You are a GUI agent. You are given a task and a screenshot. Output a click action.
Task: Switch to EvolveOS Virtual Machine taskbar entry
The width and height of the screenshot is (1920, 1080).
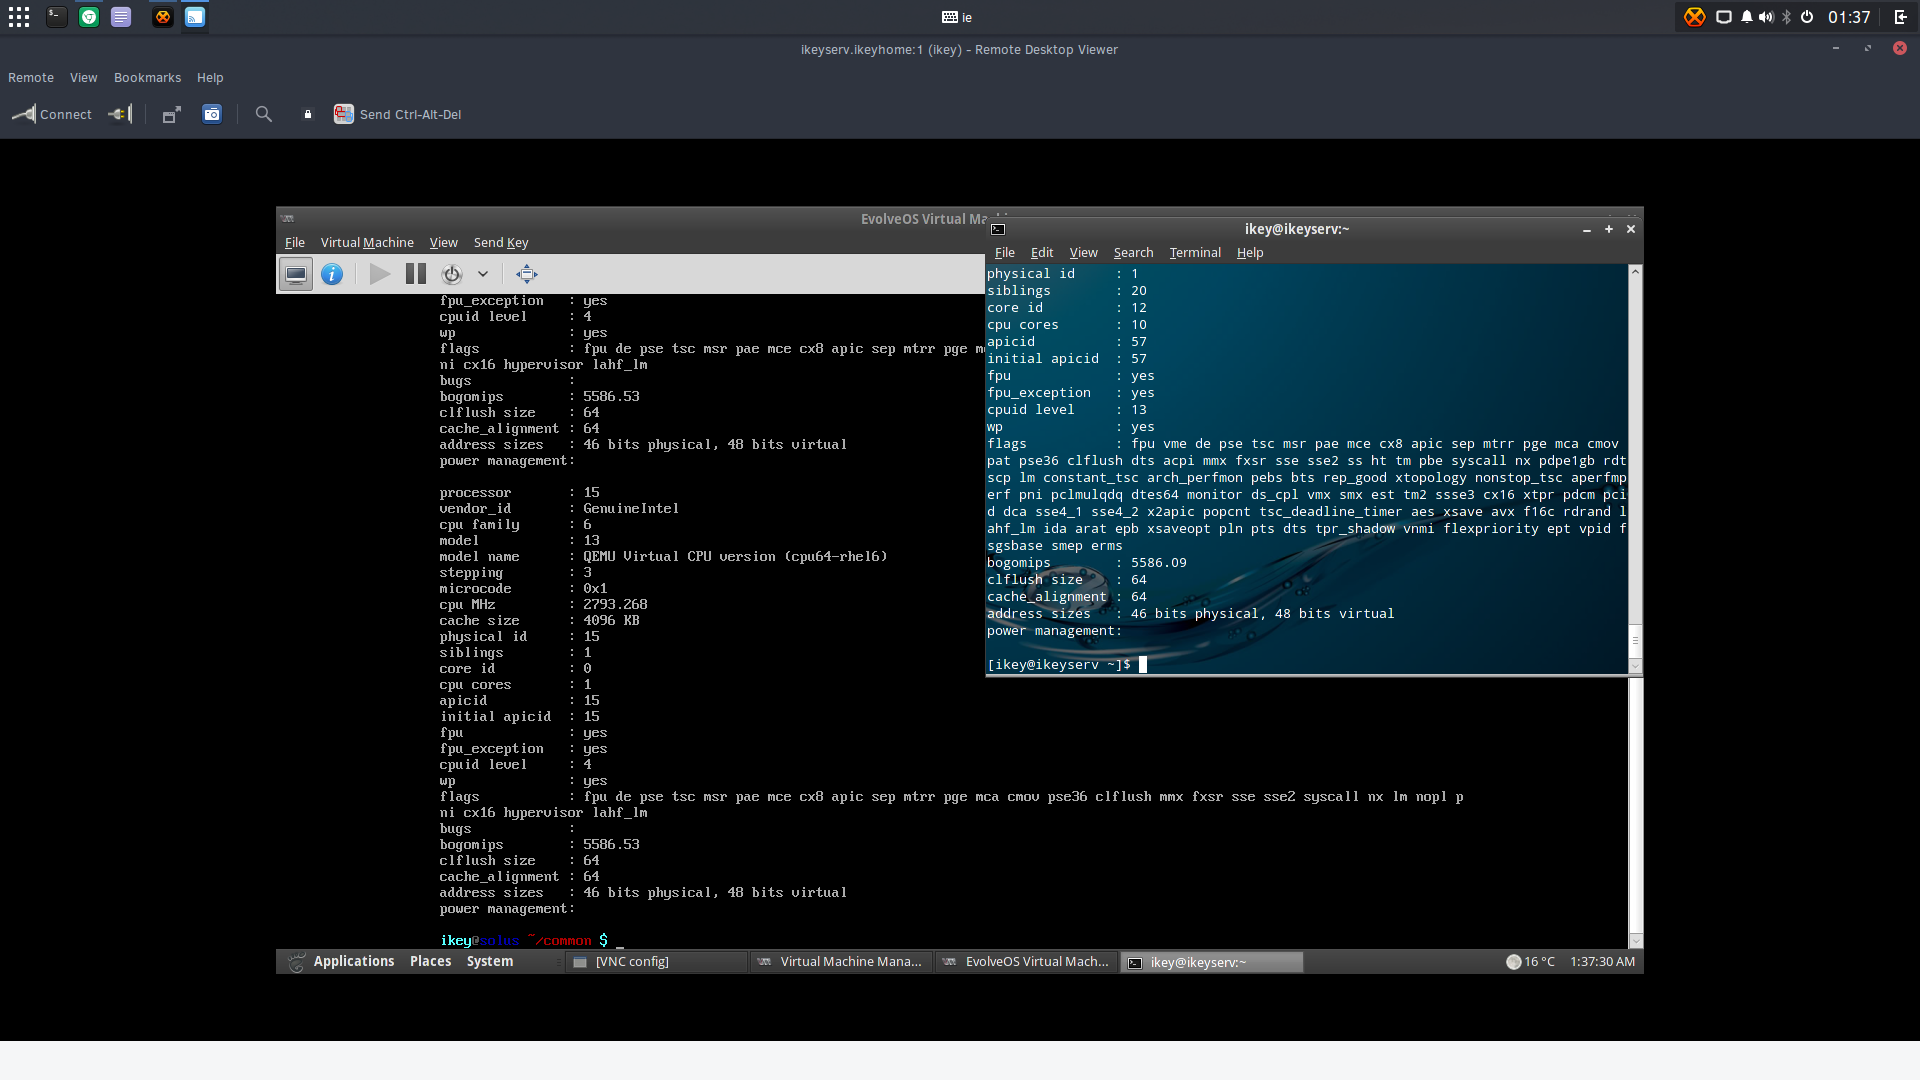[x=1026, y=962]
